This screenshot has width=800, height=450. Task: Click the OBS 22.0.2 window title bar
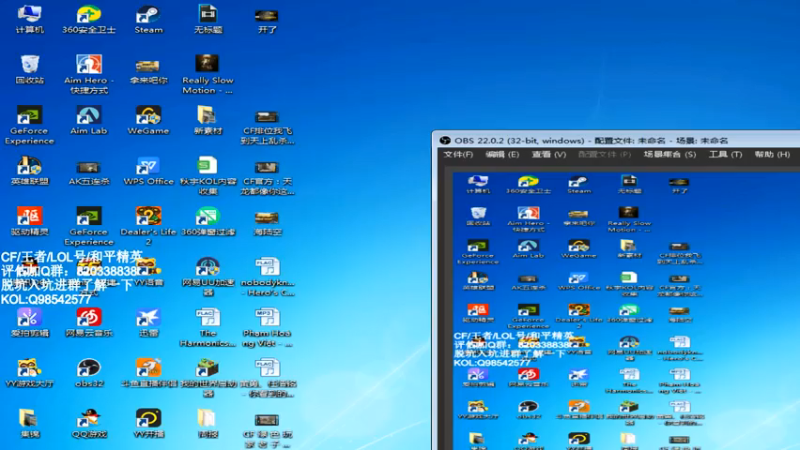pos(616,140)
